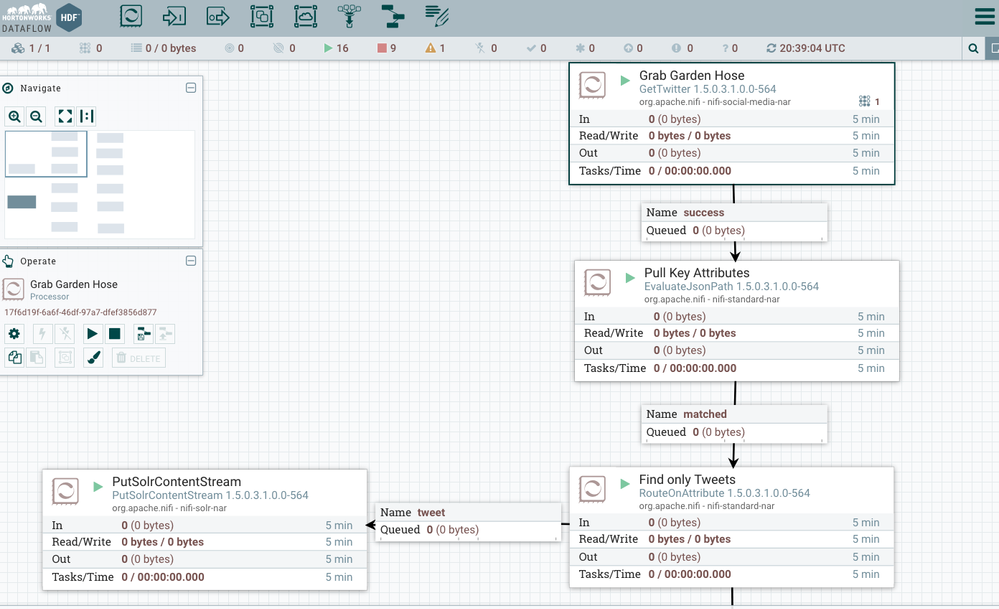Viewport: 999px width, 609px height.
Task: Open configuration gear in Operate panel
Action: pyautogui.click(x=15, y=334)
